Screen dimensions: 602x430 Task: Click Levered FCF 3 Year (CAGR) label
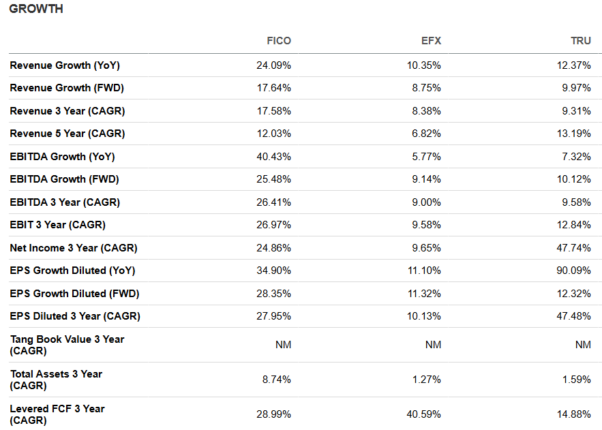(x=57, y=415)
